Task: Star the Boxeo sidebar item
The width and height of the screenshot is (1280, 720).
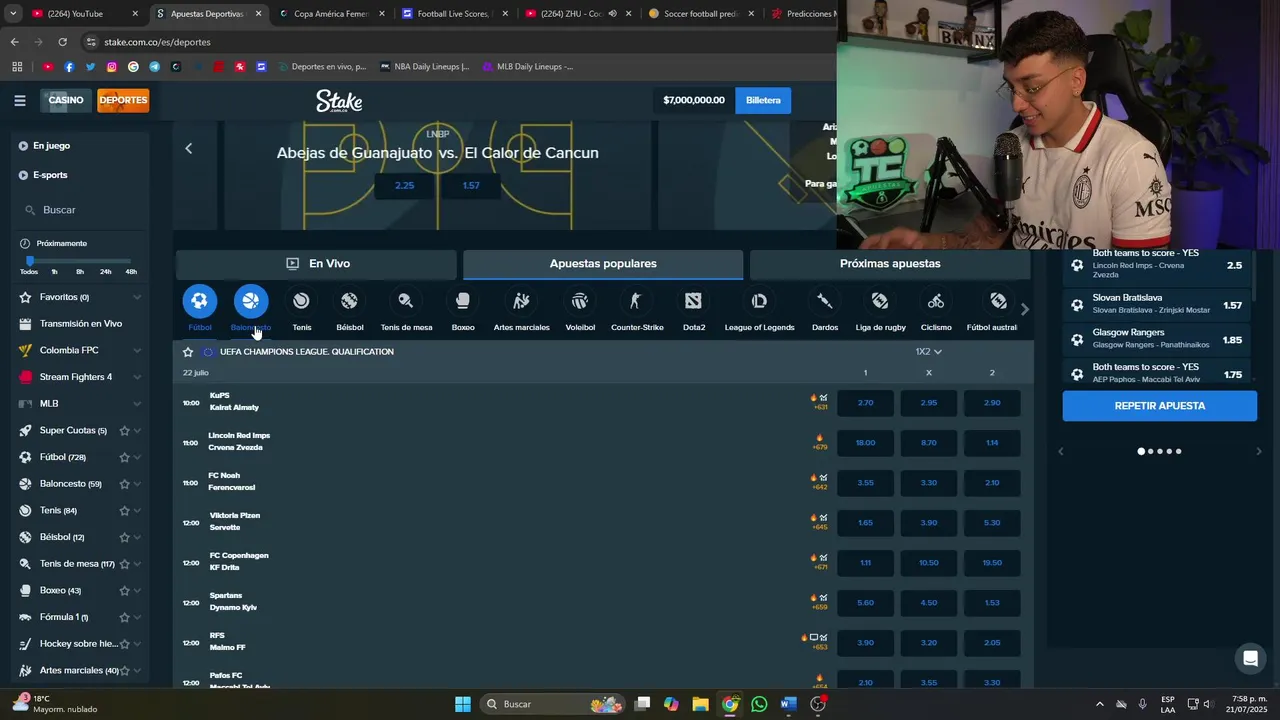Action: [124, 591]
